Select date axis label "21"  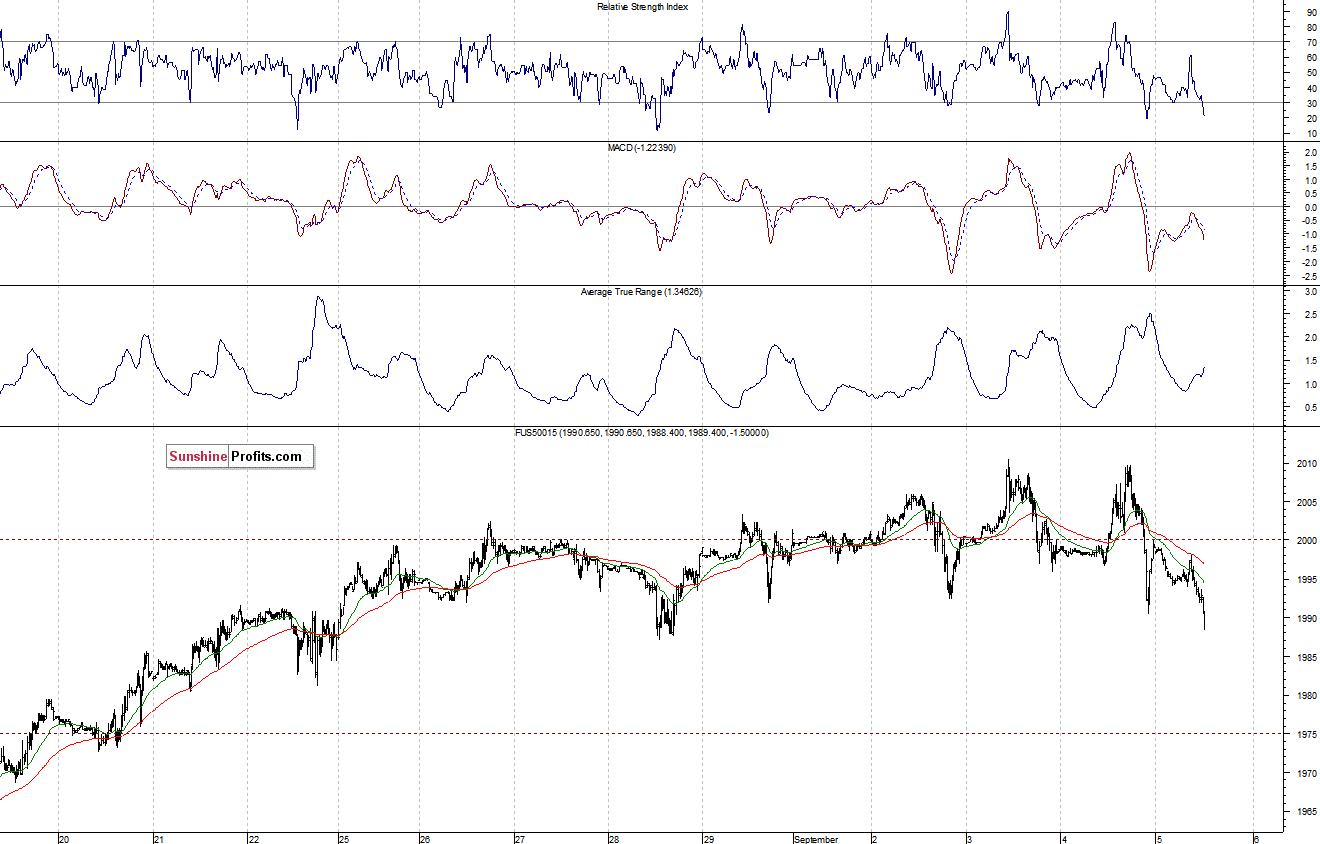pos(158,839)
